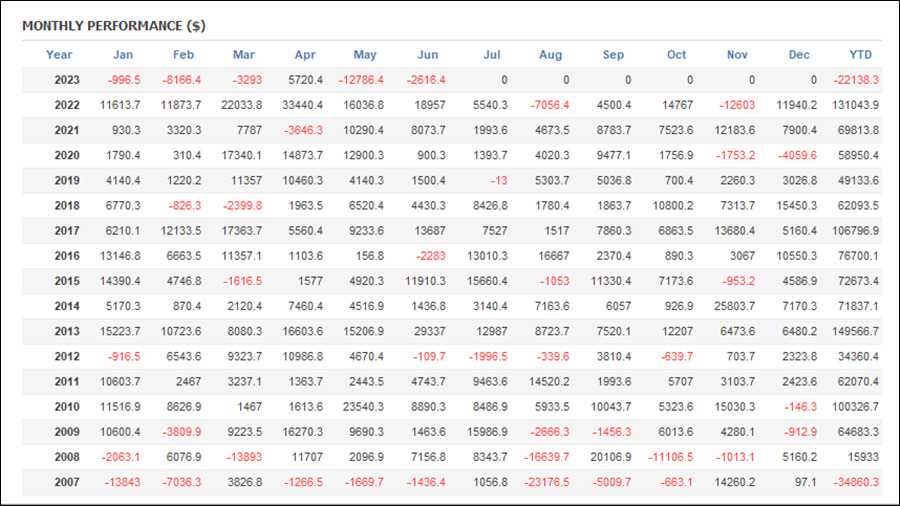Viewport: 900px width, 506px height.
Task: Select the Mar column header
Action: point(243,55)
